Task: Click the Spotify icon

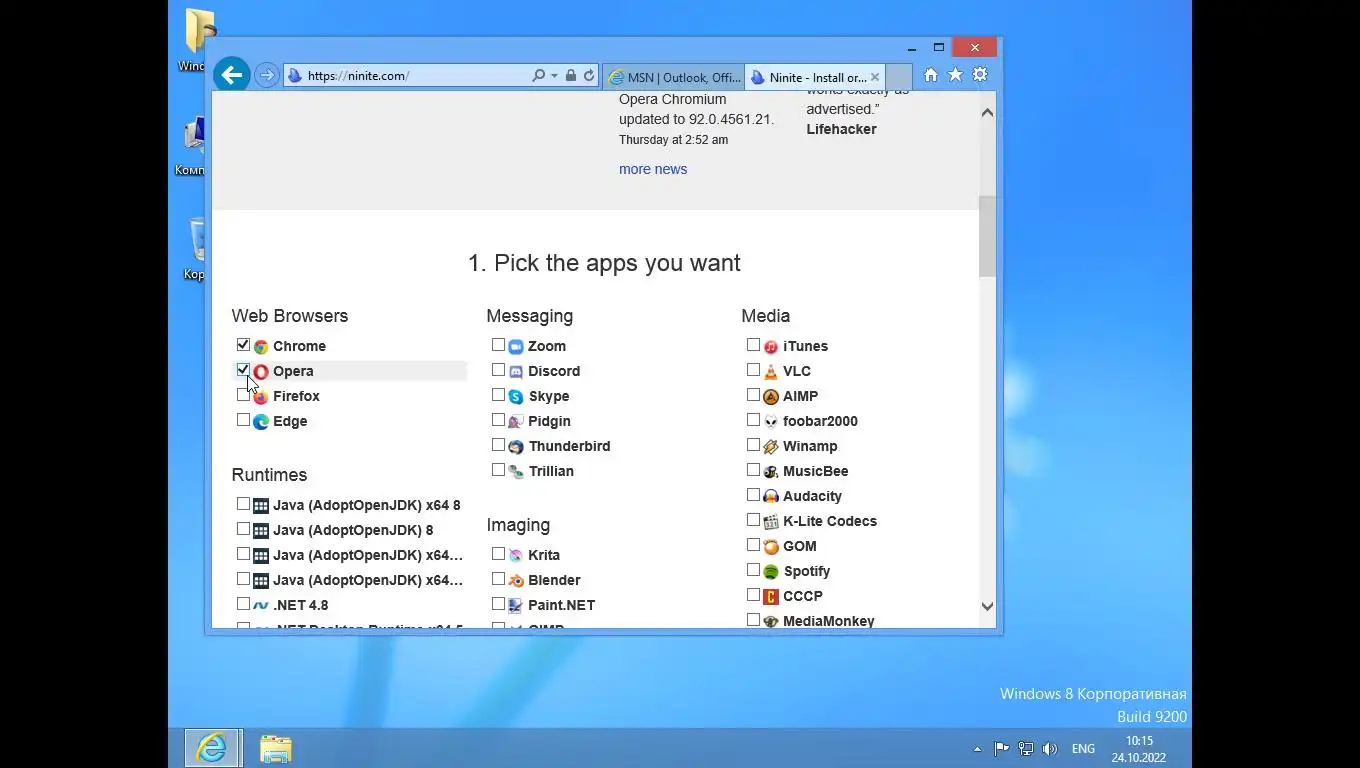Action: [771, 572]
